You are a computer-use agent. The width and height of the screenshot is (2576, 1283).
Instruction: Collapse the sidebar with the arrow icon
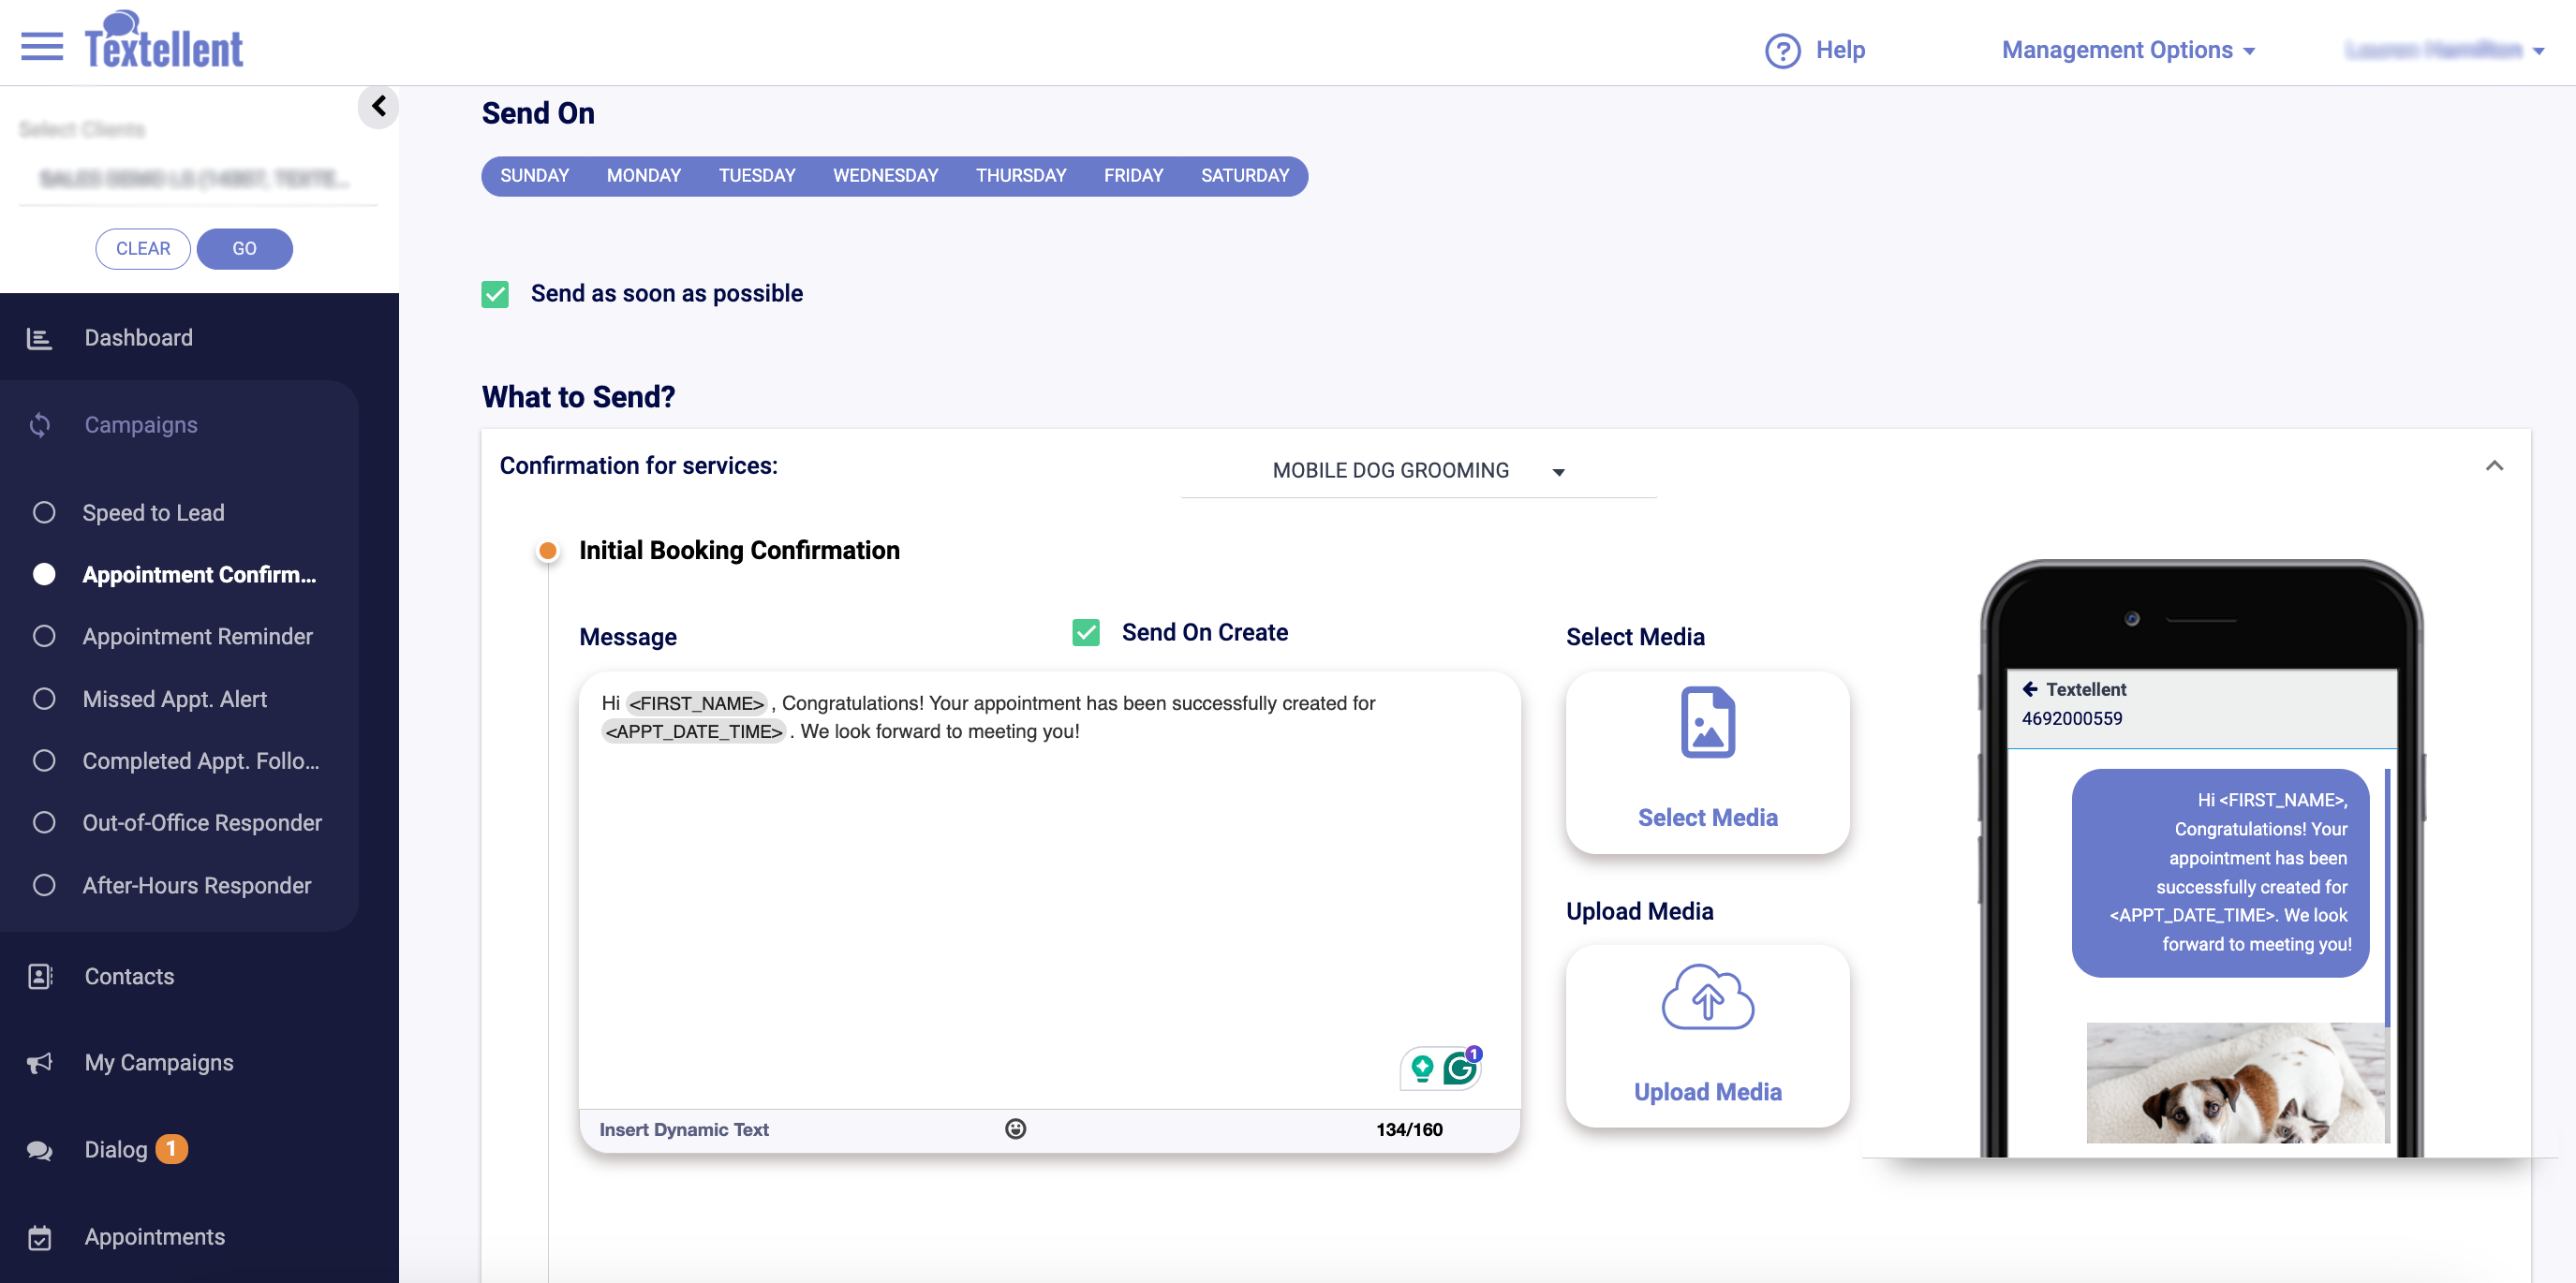click(378, 106)
